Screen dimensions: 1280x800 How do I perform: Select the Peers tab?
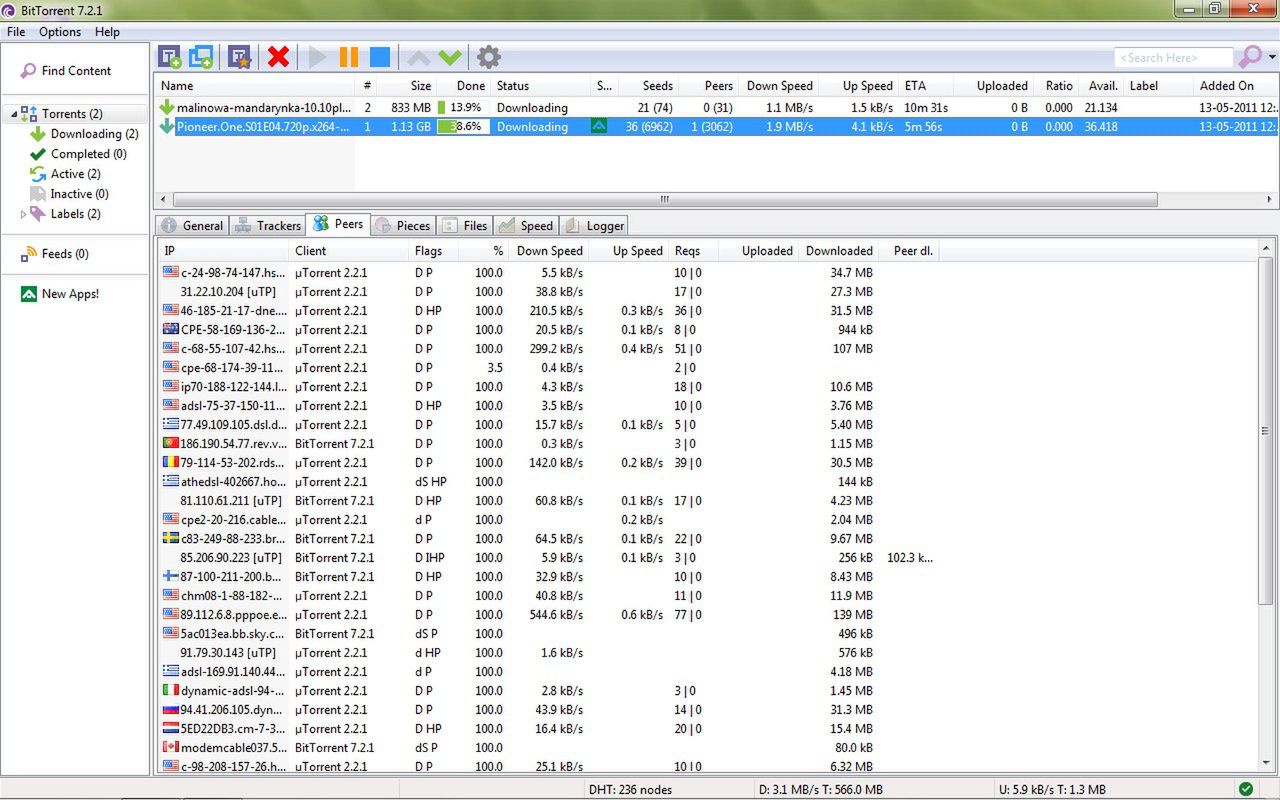[x=338, y=224]
